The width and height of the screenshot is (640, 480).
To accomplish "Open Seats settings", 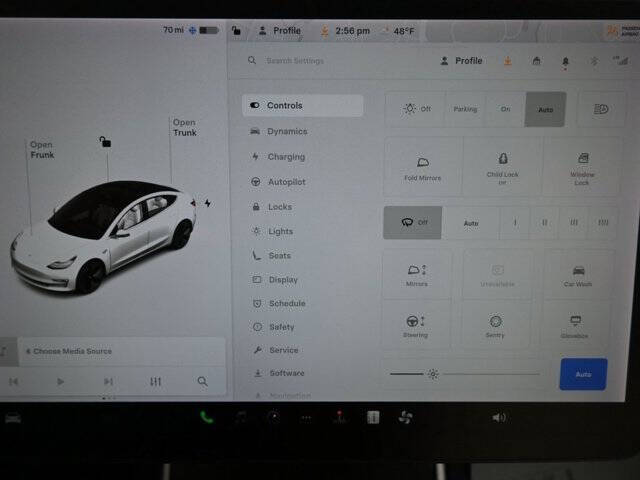I will coord(271,256).
